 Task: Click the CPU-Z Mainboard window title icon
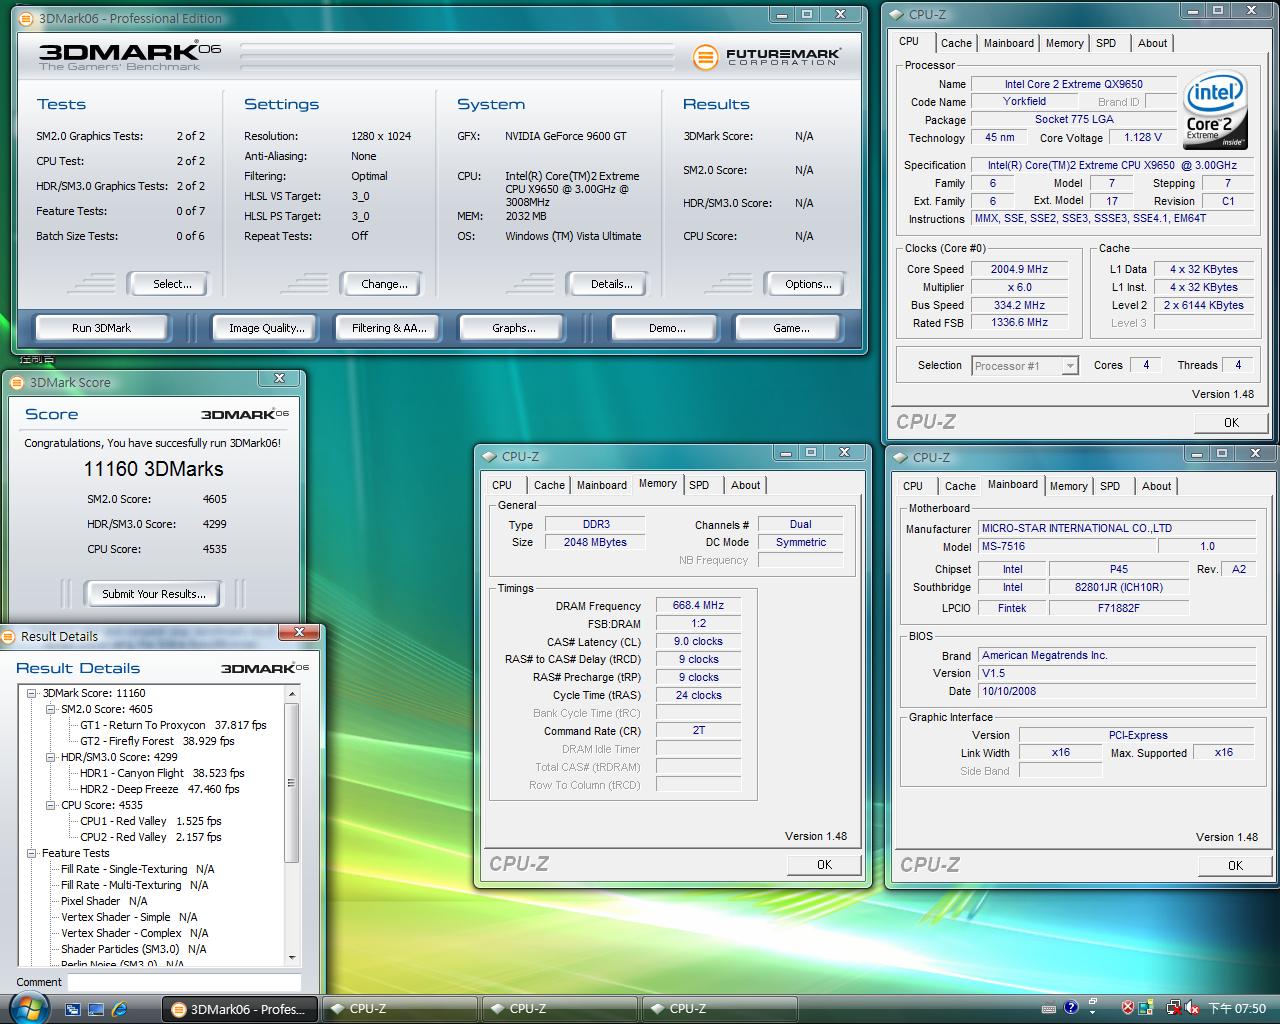pos(901,457)
